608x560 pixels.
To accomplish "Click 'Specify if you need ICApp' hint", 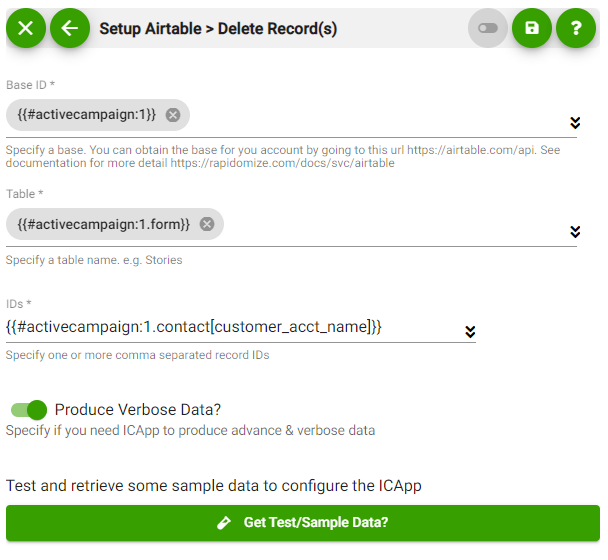I will coord(190,430).
